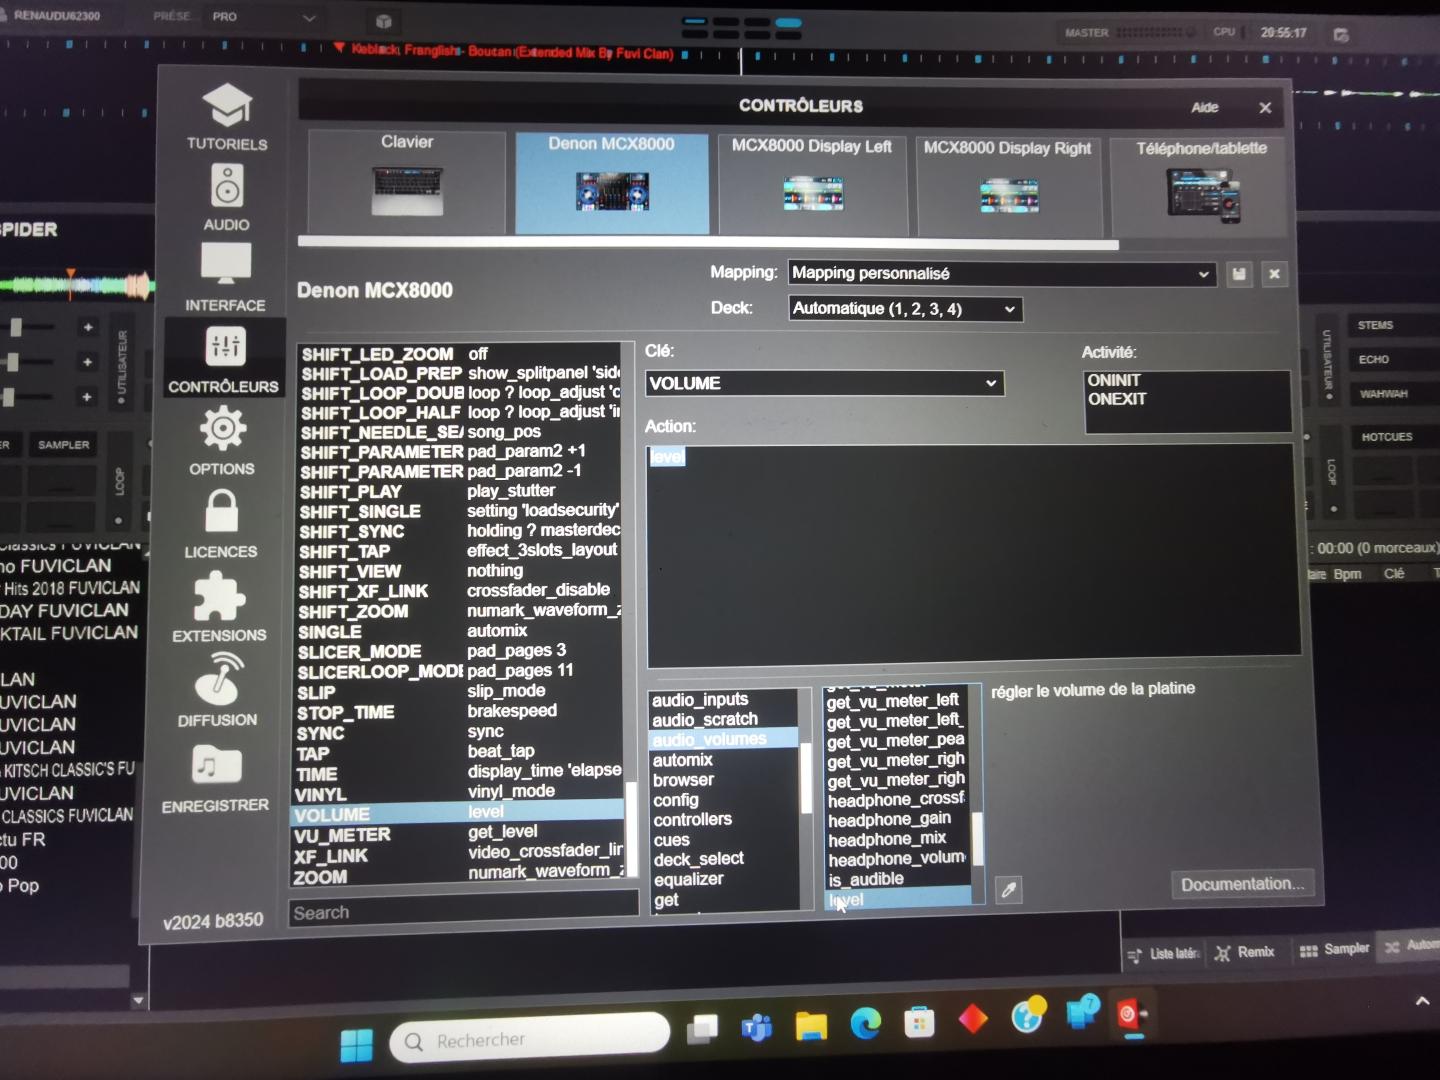This screenshot has width=1440, height=1080.
Task: Click the taskbar Rechercher search box
Action: 530,1038
